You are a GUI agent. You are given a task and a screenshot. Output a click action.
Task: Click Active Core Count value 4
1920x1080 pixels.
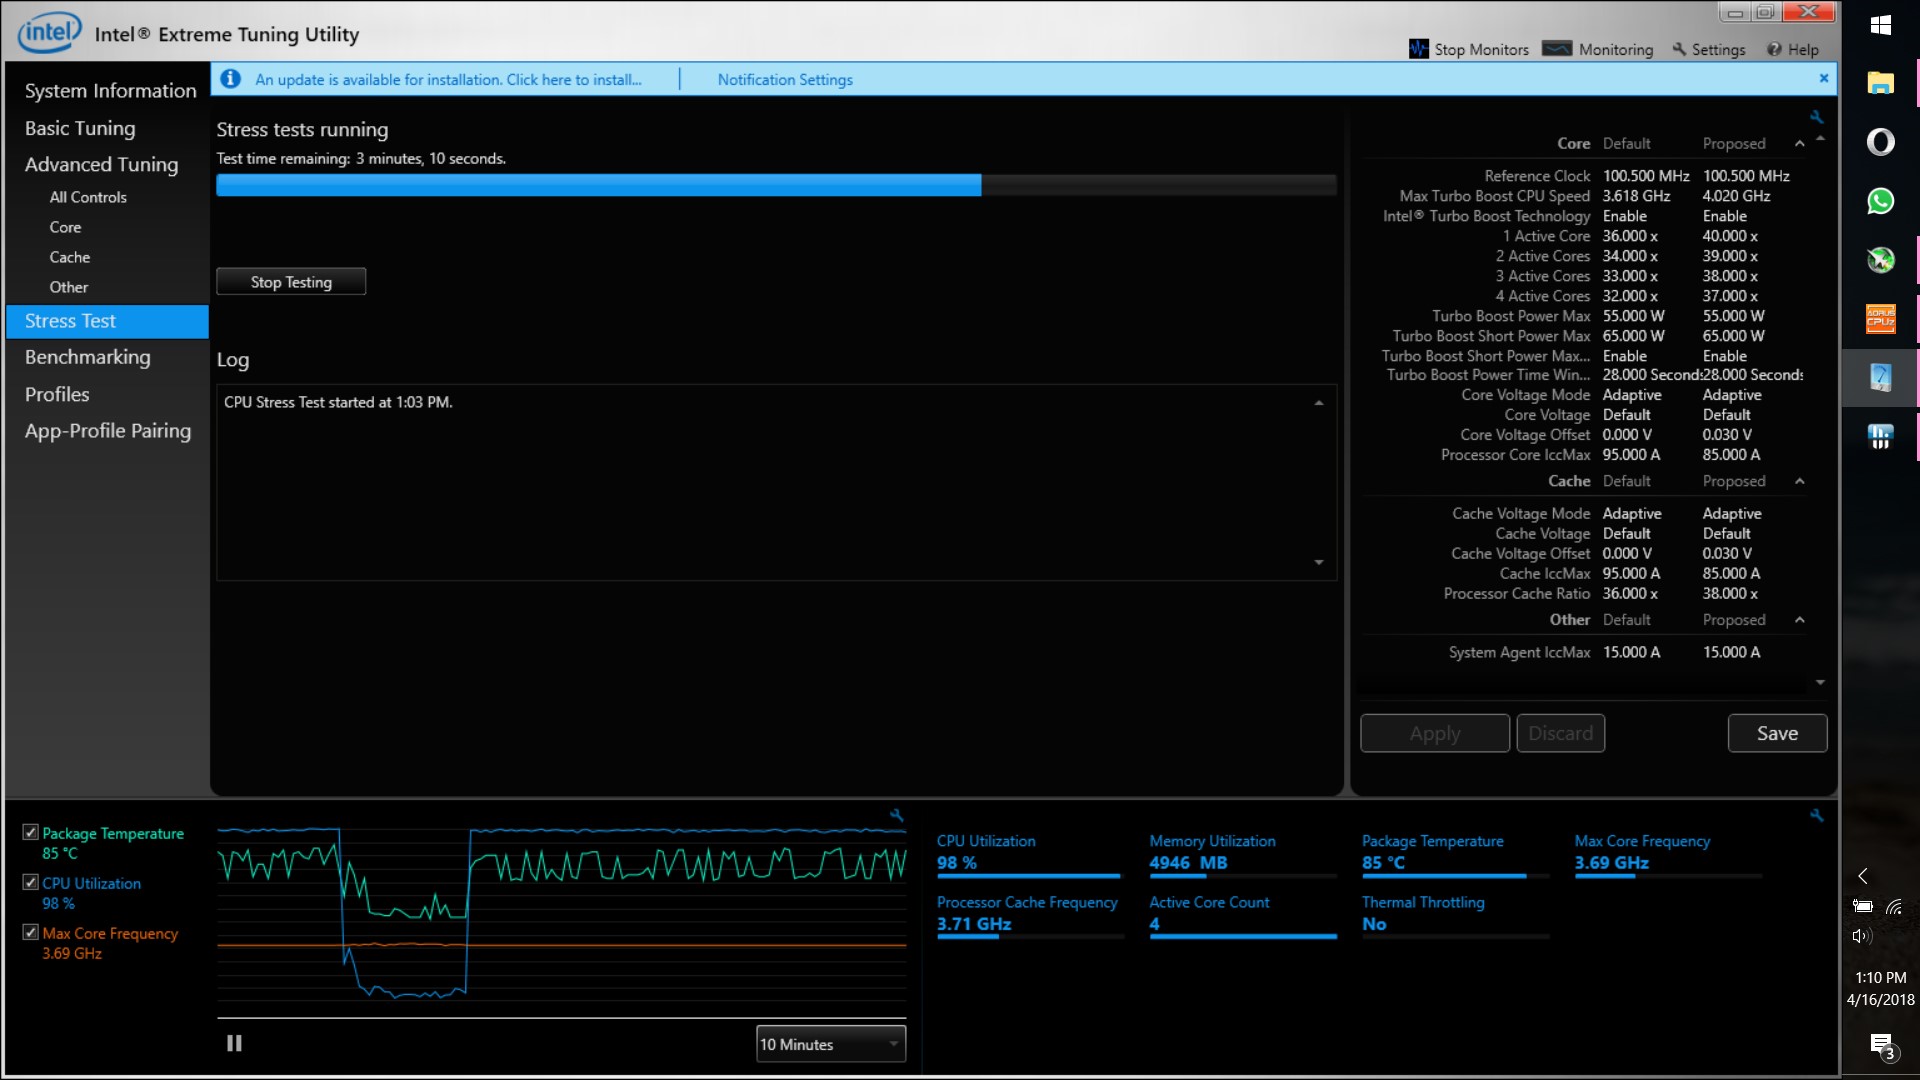coord(1155,924)
